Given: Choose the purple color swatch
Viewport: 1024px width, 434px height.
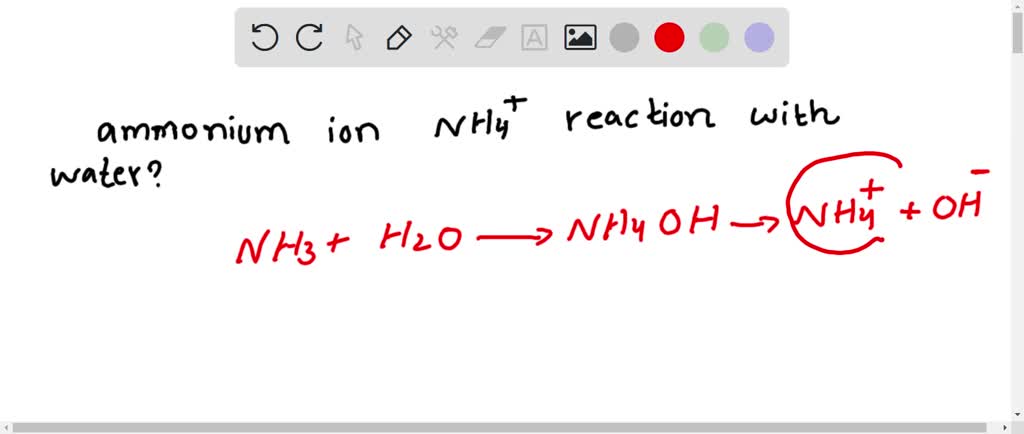Looking at the screenshot, I should click(759, 38).
